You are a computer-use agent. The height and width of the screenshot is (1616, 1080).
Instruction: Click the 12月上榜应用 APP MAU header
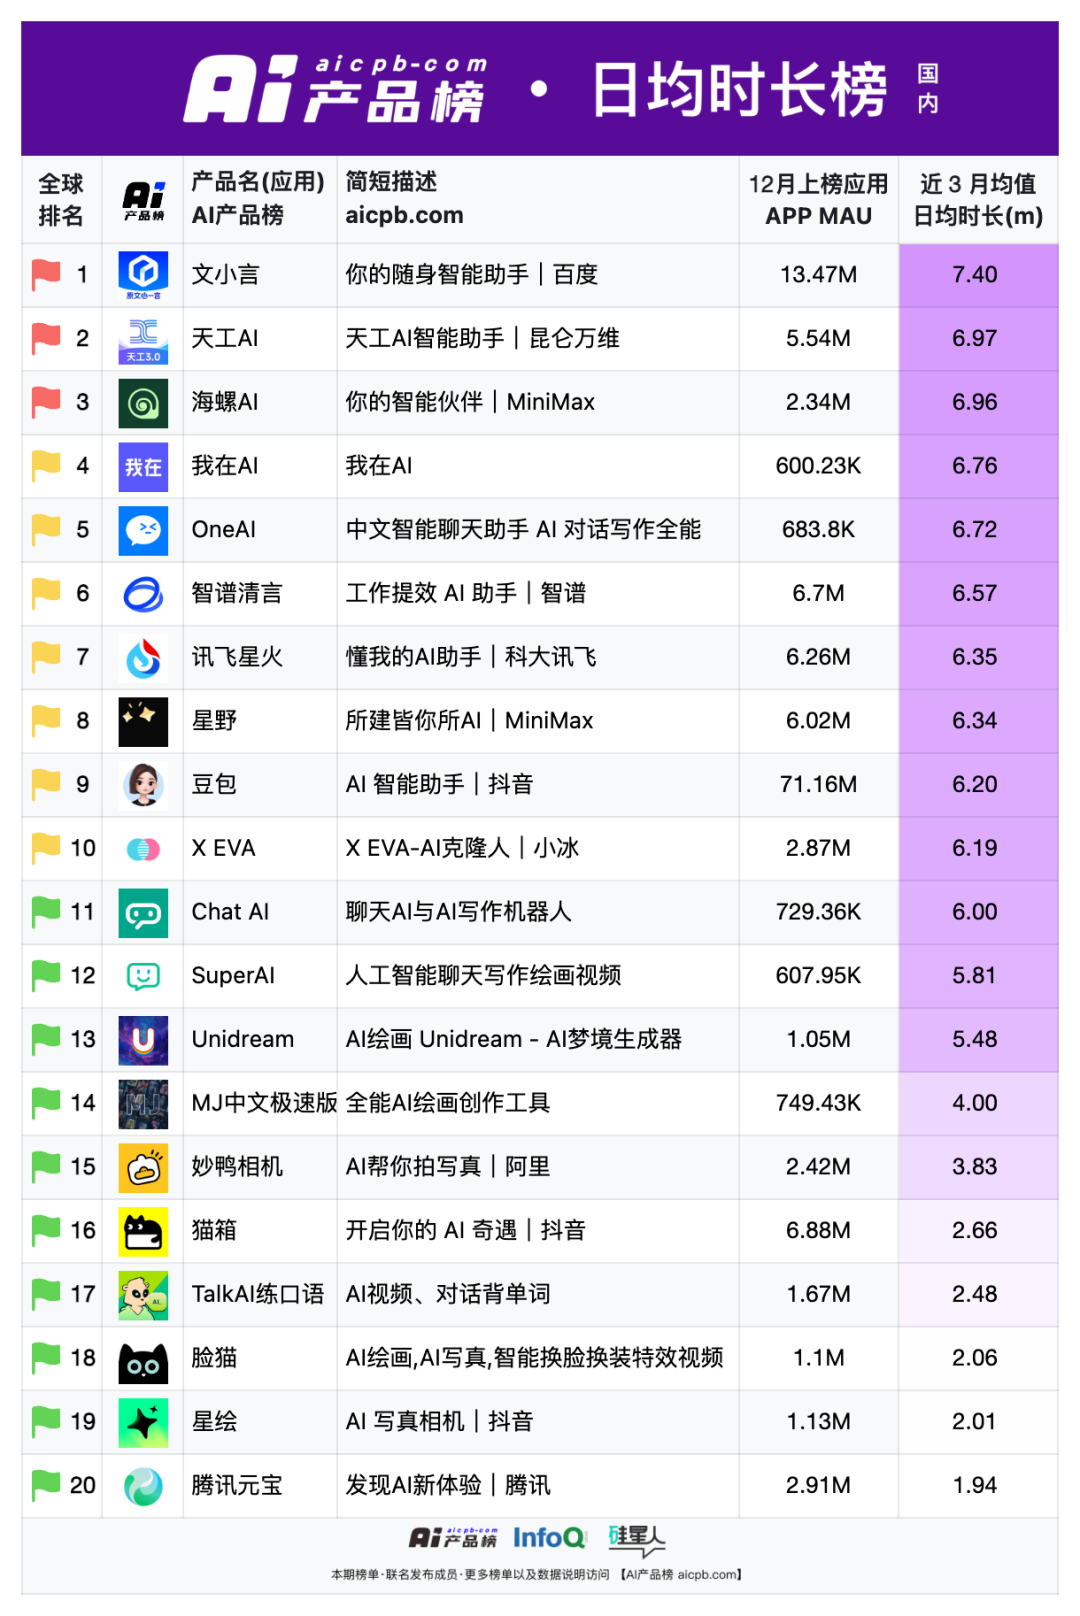[x=818, y=200]
